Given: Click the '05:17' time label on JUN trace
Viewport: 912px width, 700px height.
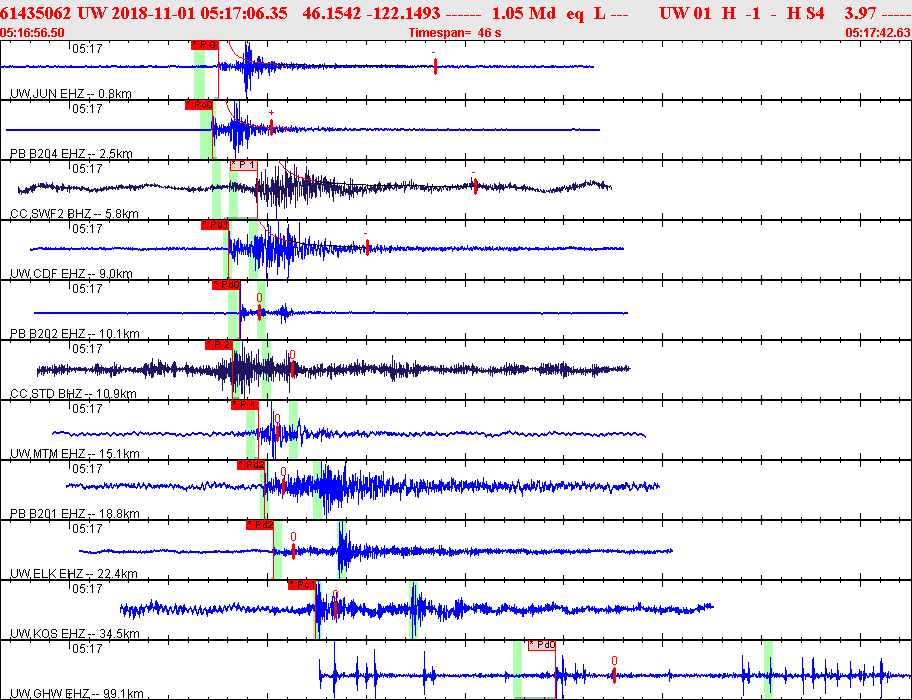Looking at the screenshot, I should click(x=87, y=48).
